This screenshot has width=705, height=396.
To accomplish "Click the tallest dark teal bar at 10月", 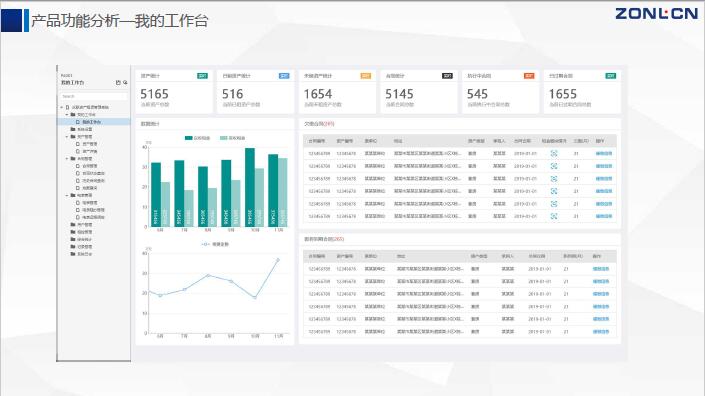I will click(250, 187).
